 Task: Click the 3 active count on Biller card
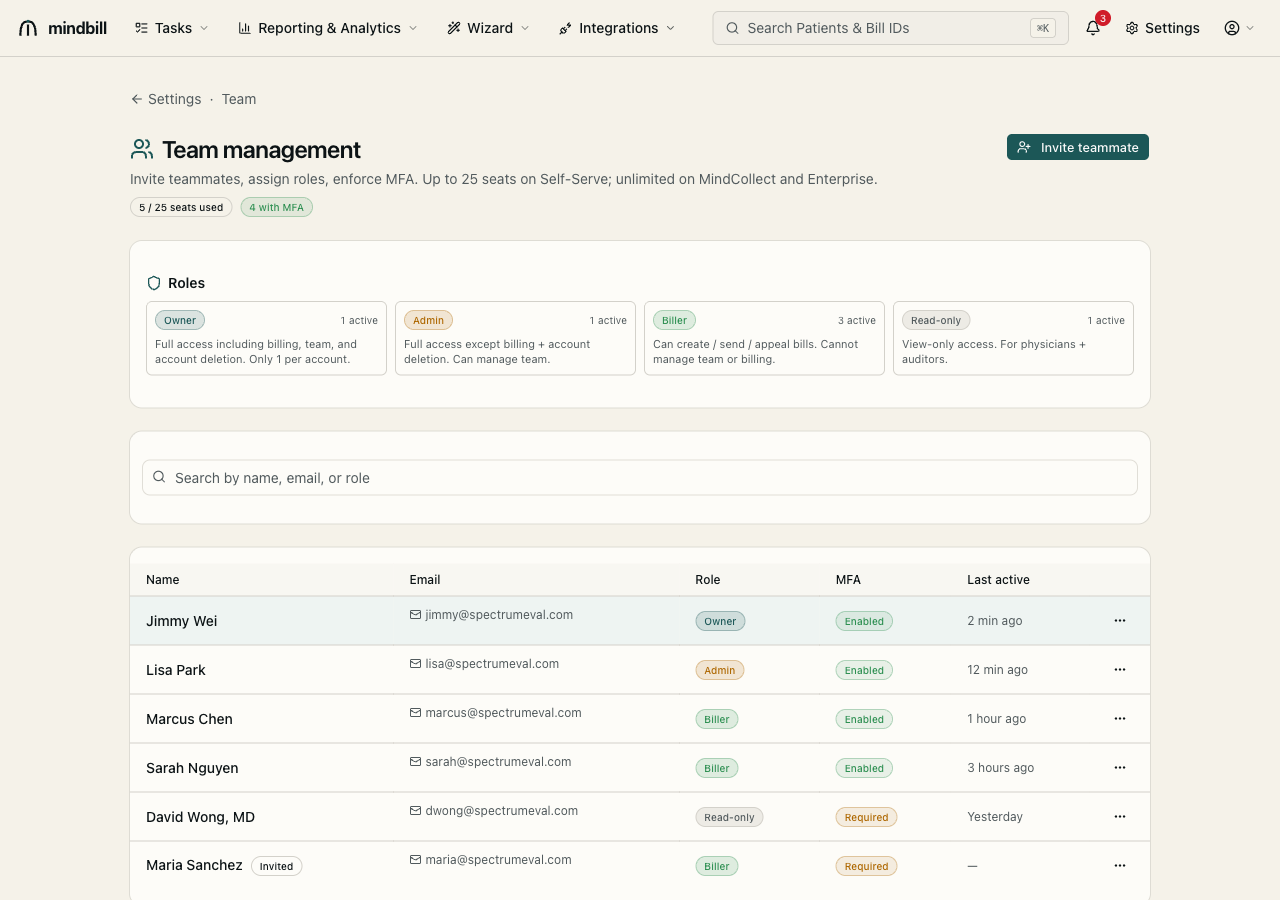[x=857, y=320]
